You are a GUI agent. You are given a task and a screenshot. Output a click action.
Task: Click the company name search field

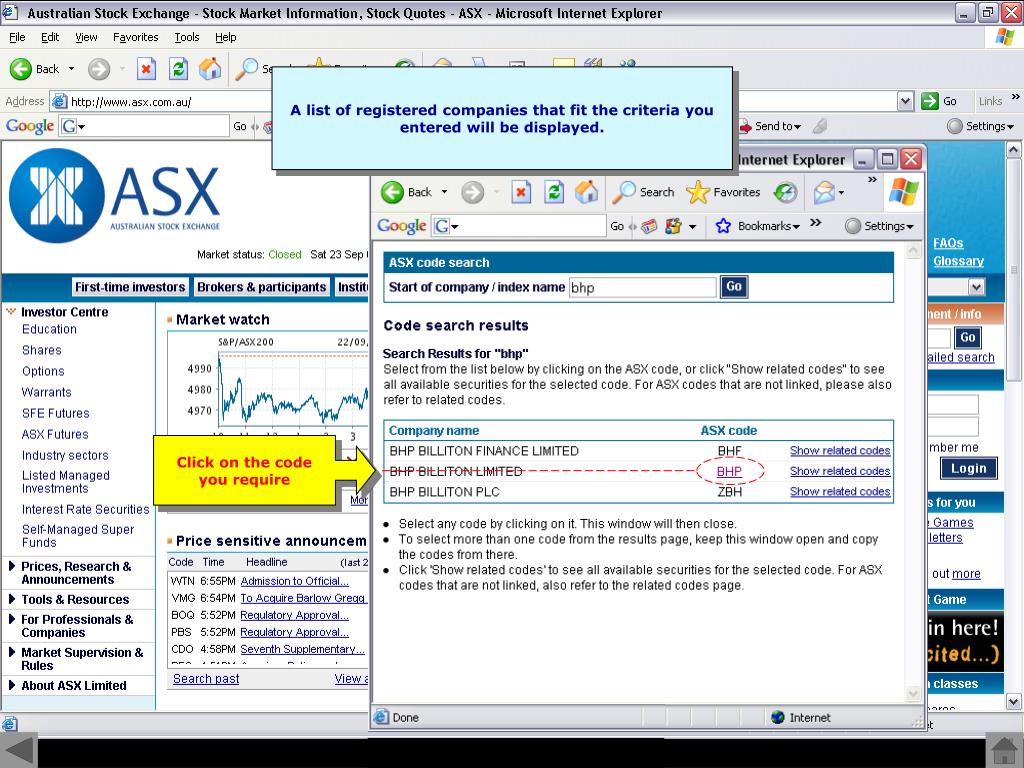[643, 287]
